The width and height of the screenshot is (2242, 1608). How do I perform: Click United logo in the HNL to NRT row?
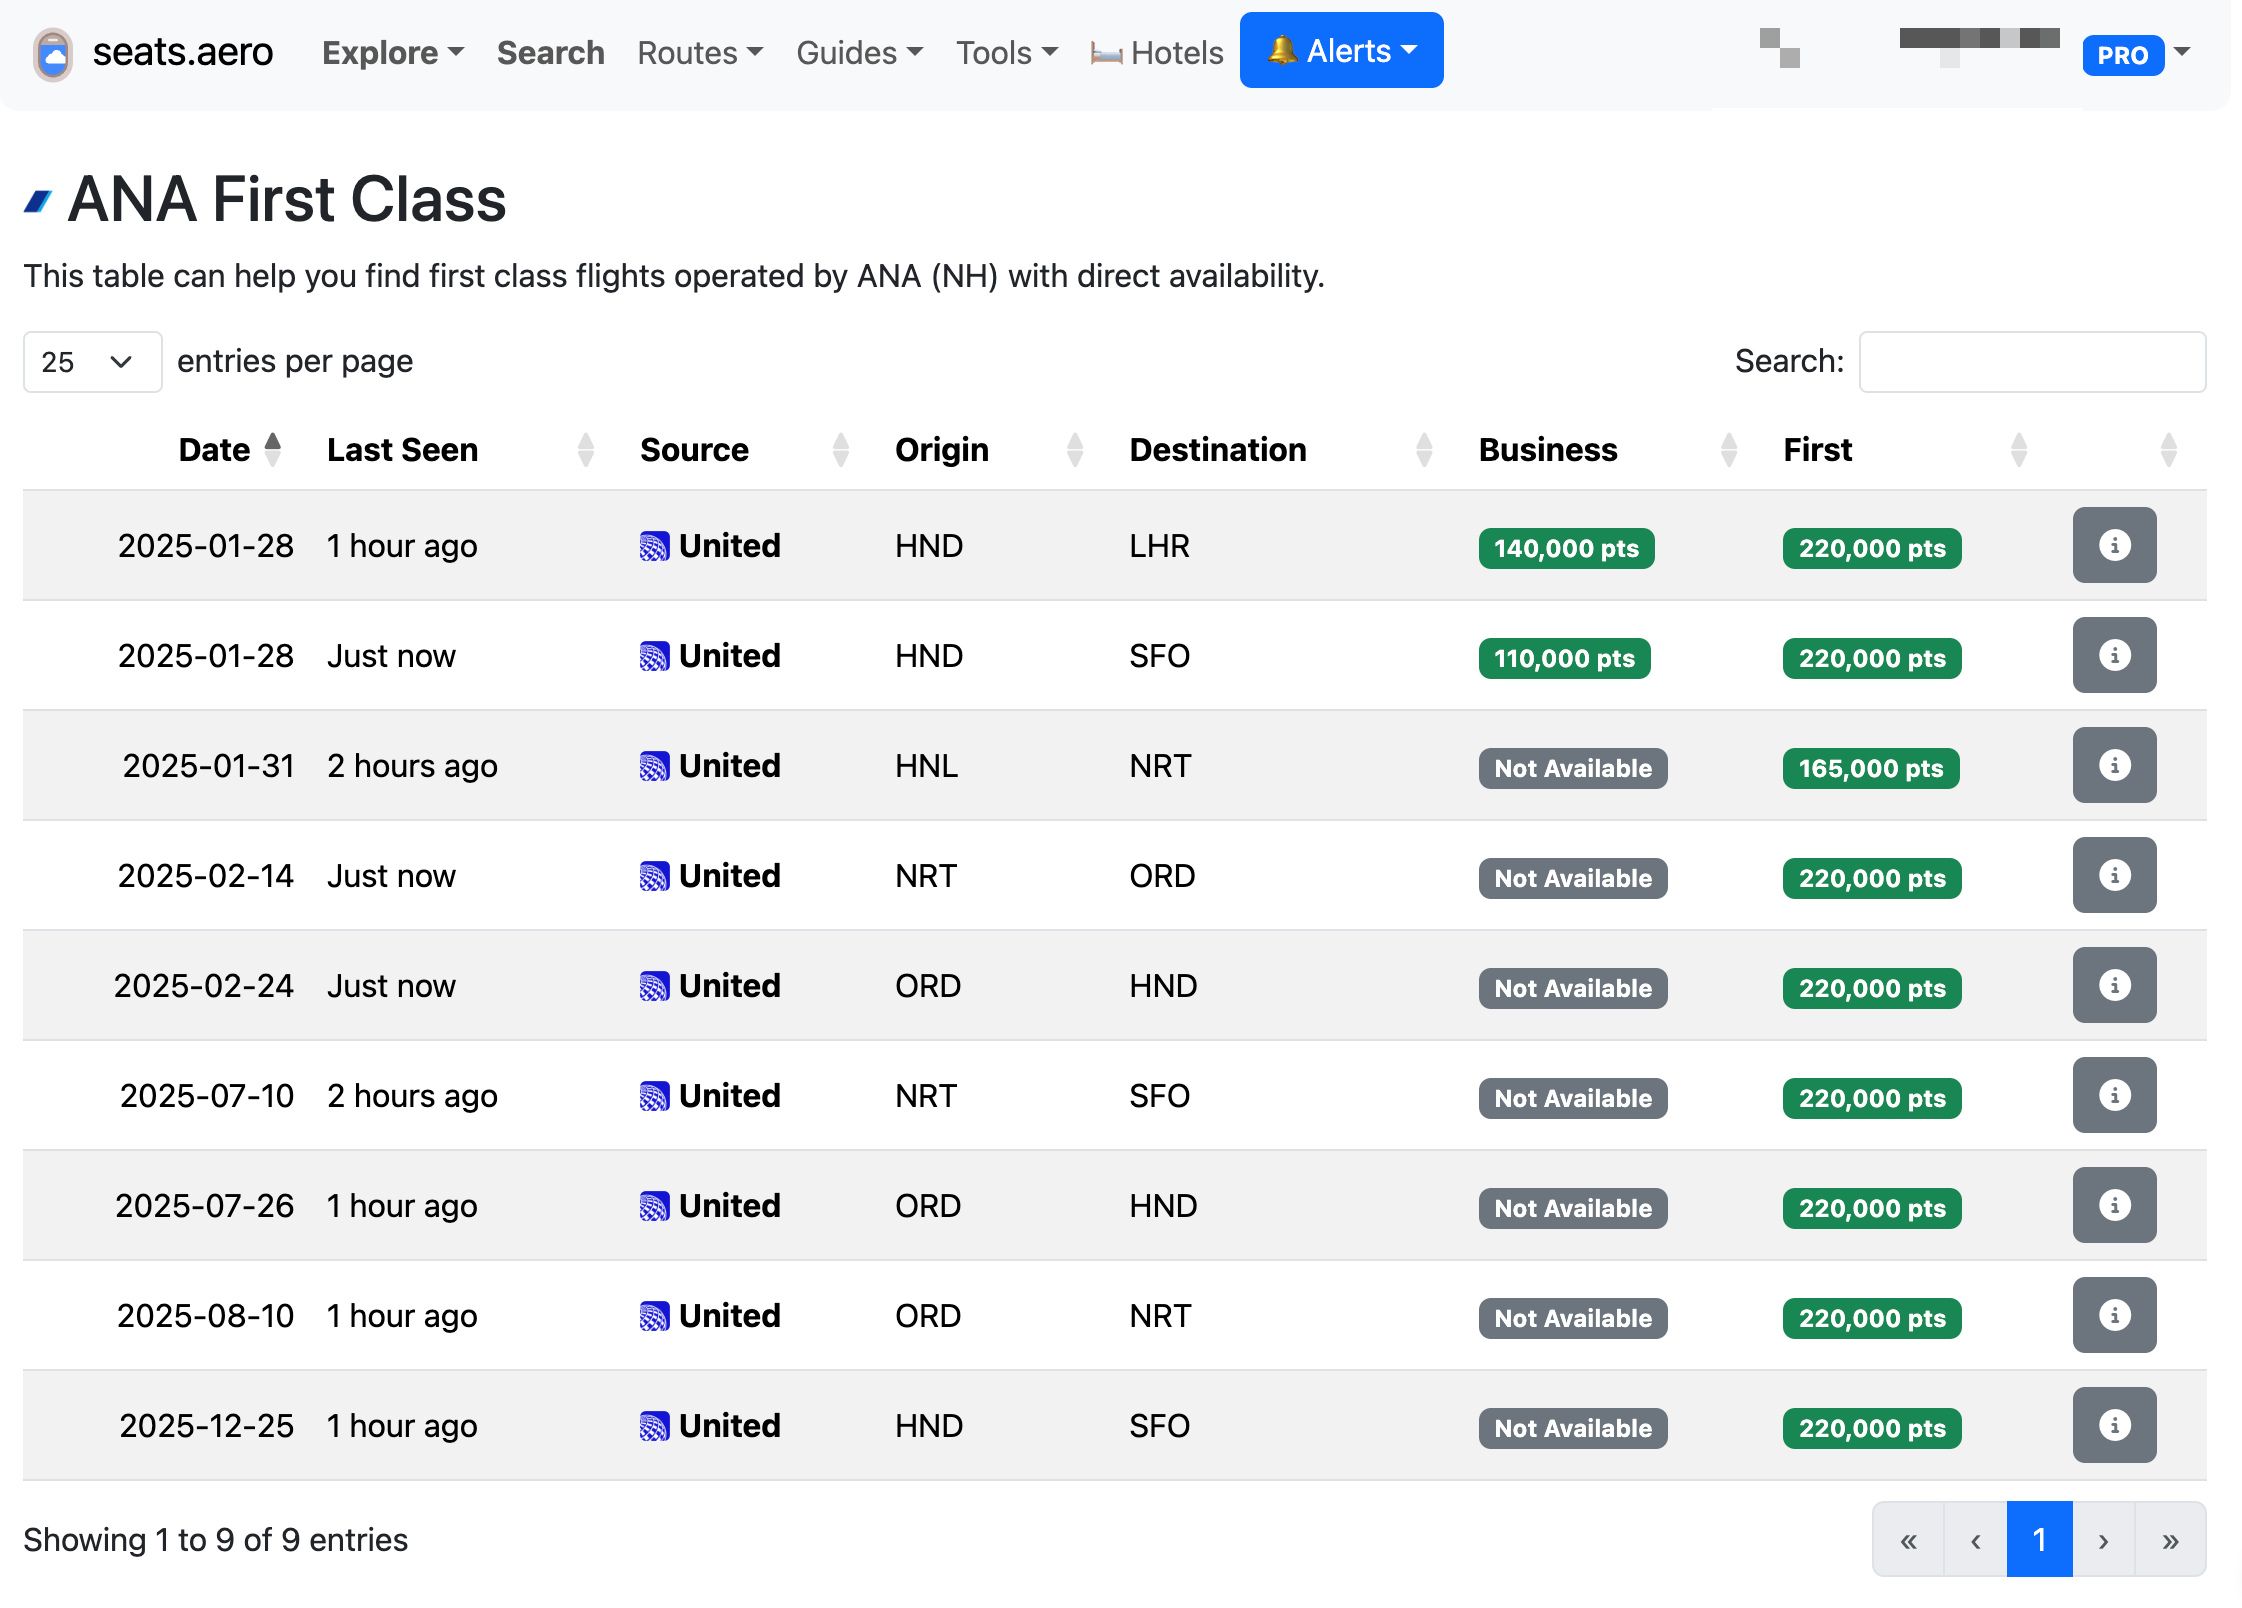pos(654,767)
